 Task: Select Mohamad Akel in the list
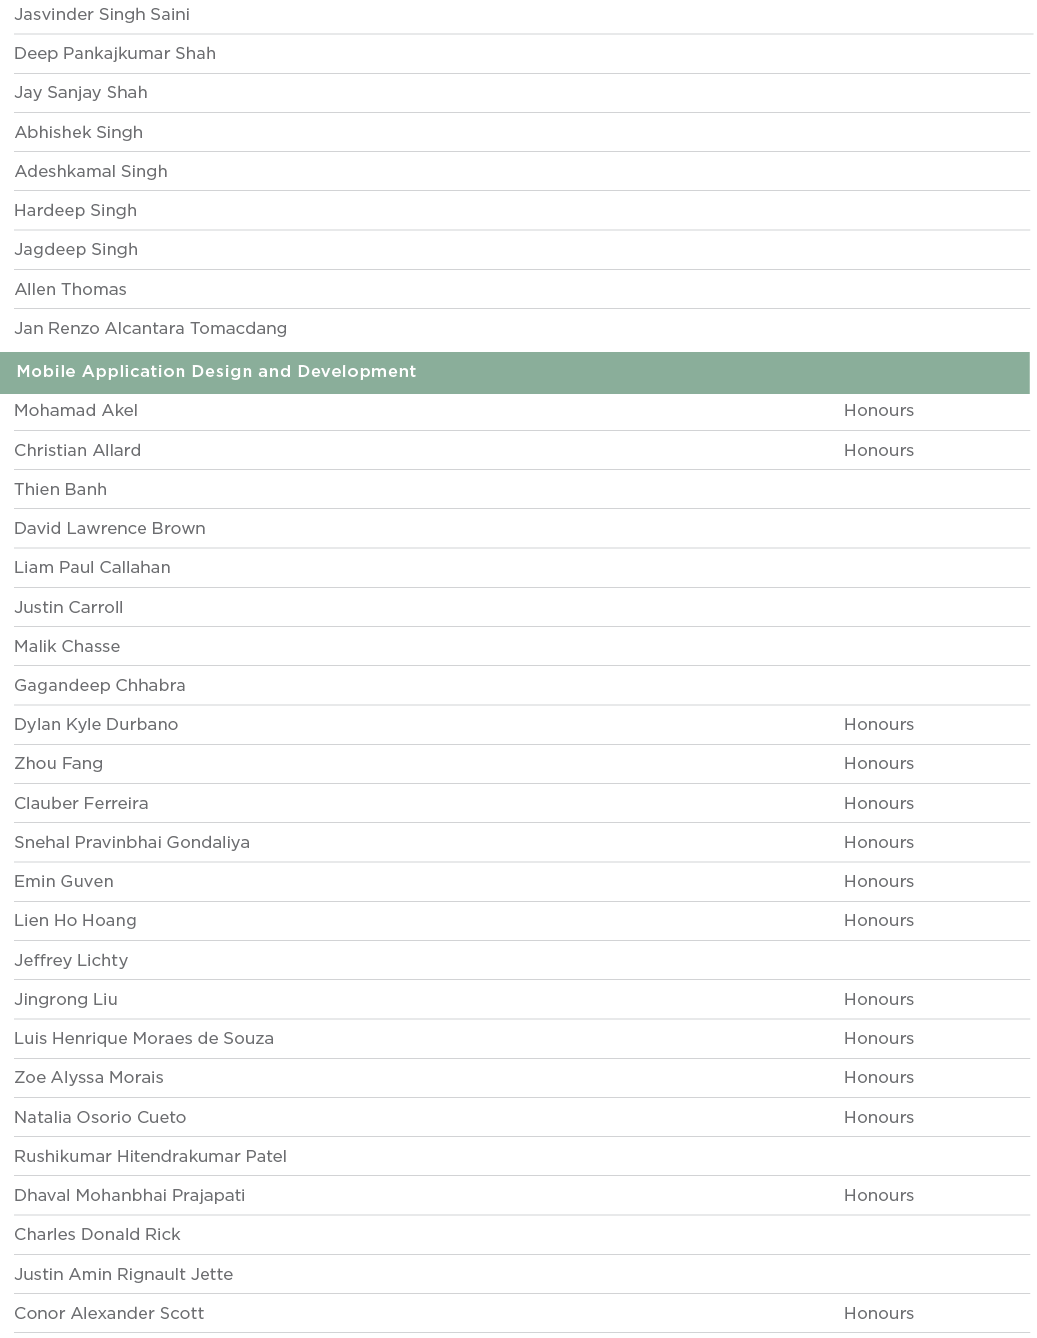(x=76, y=411)
